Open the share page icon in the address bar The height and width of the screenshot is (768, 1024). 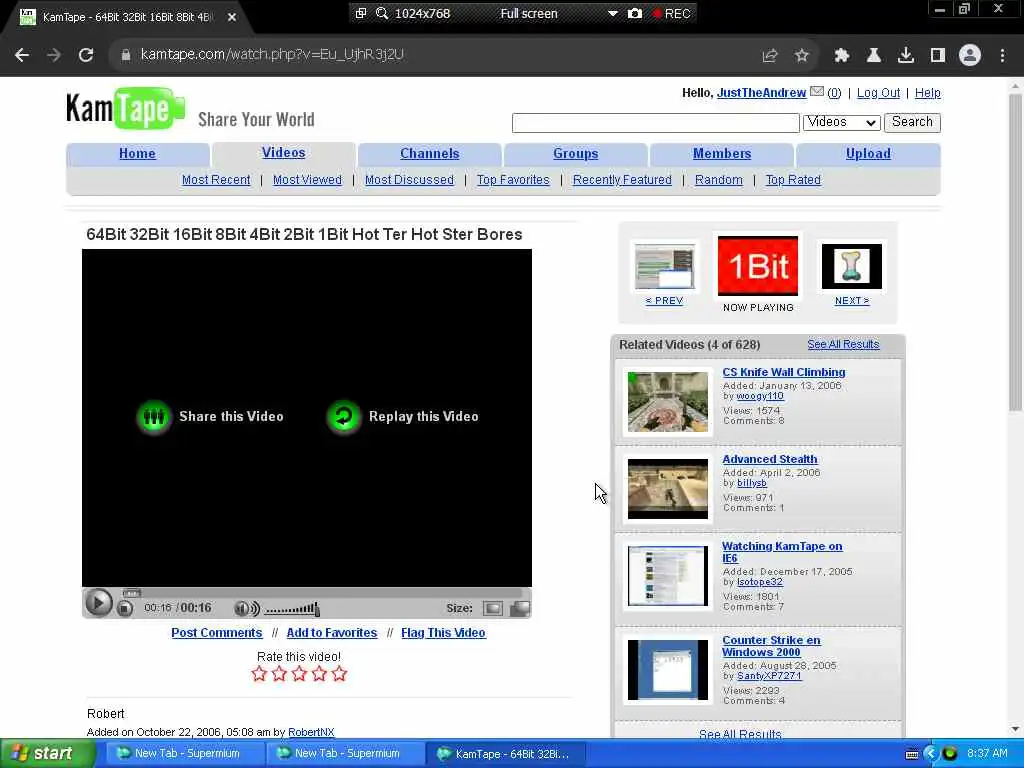point(770,56)
